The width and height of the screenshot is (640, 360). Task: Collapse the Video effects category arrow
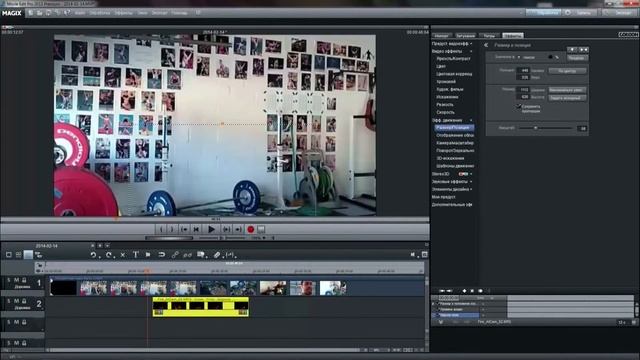pos(471,51)
